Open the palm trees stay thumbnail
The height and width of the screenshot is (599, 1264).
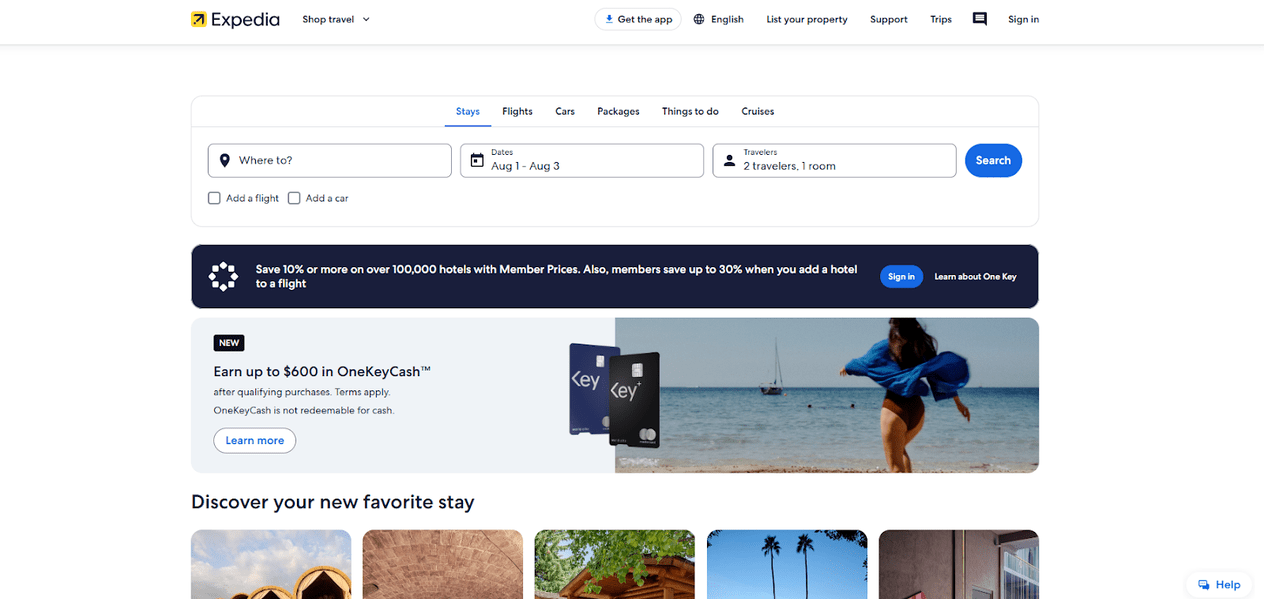coord(786,564)
